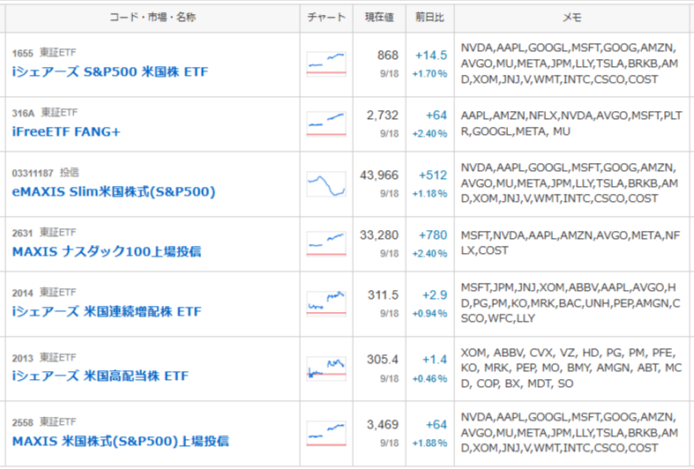The image size is (694, 469).
Task: Open the iシェアーズ S&P500 米国株 ETF link
Action: [x=110, y=72]
